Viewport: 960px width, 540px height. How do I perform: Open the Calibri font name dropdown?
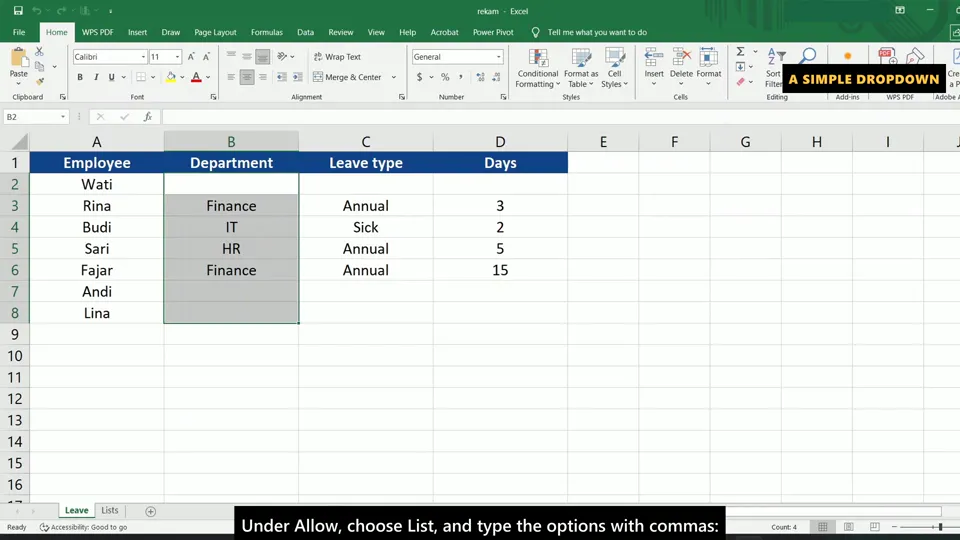(143, 57)
